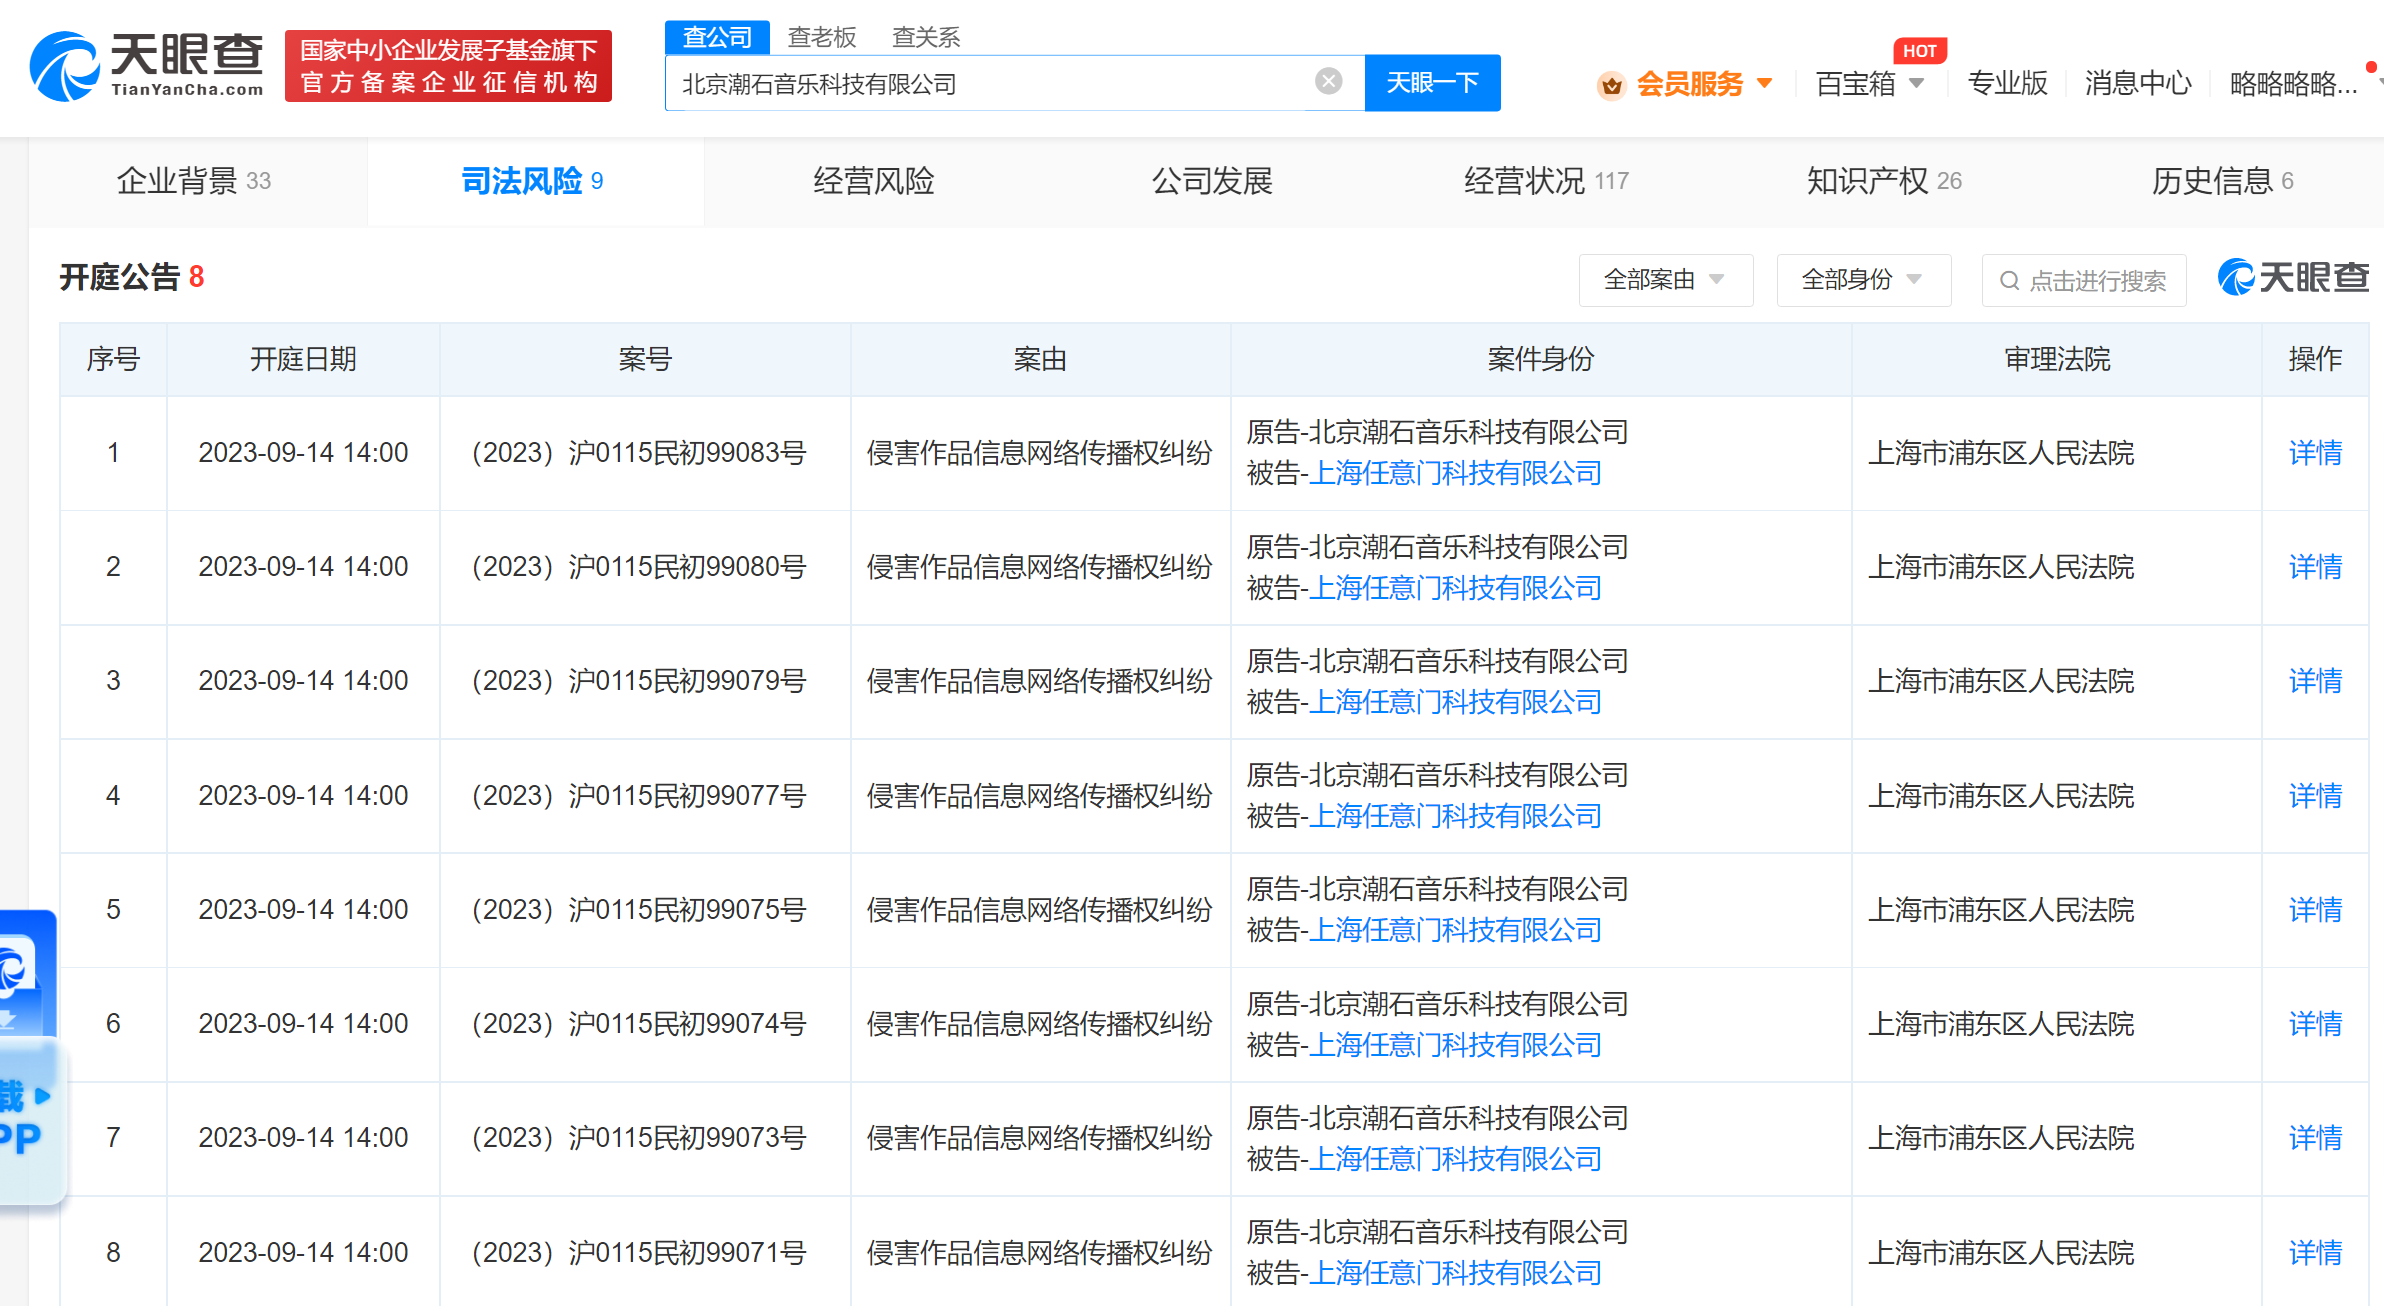Open defendant 上海任意门科技有限公司 link in row 7
The width and height of the screenshot is (2384, 1306).
[1455, 1159]
